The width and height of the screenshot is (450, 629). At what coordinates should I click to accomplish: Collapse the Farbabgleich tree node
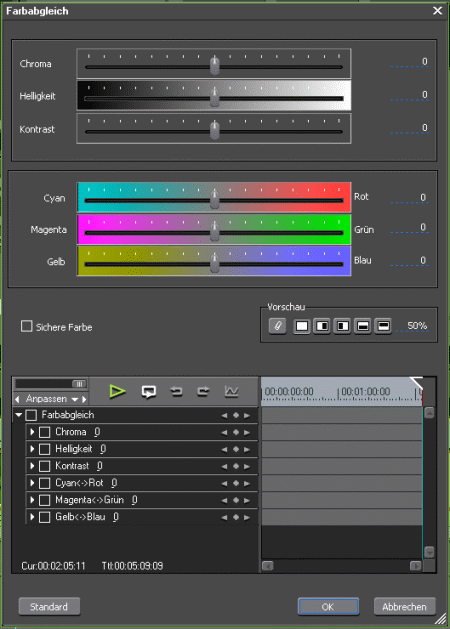pos(18,415)
